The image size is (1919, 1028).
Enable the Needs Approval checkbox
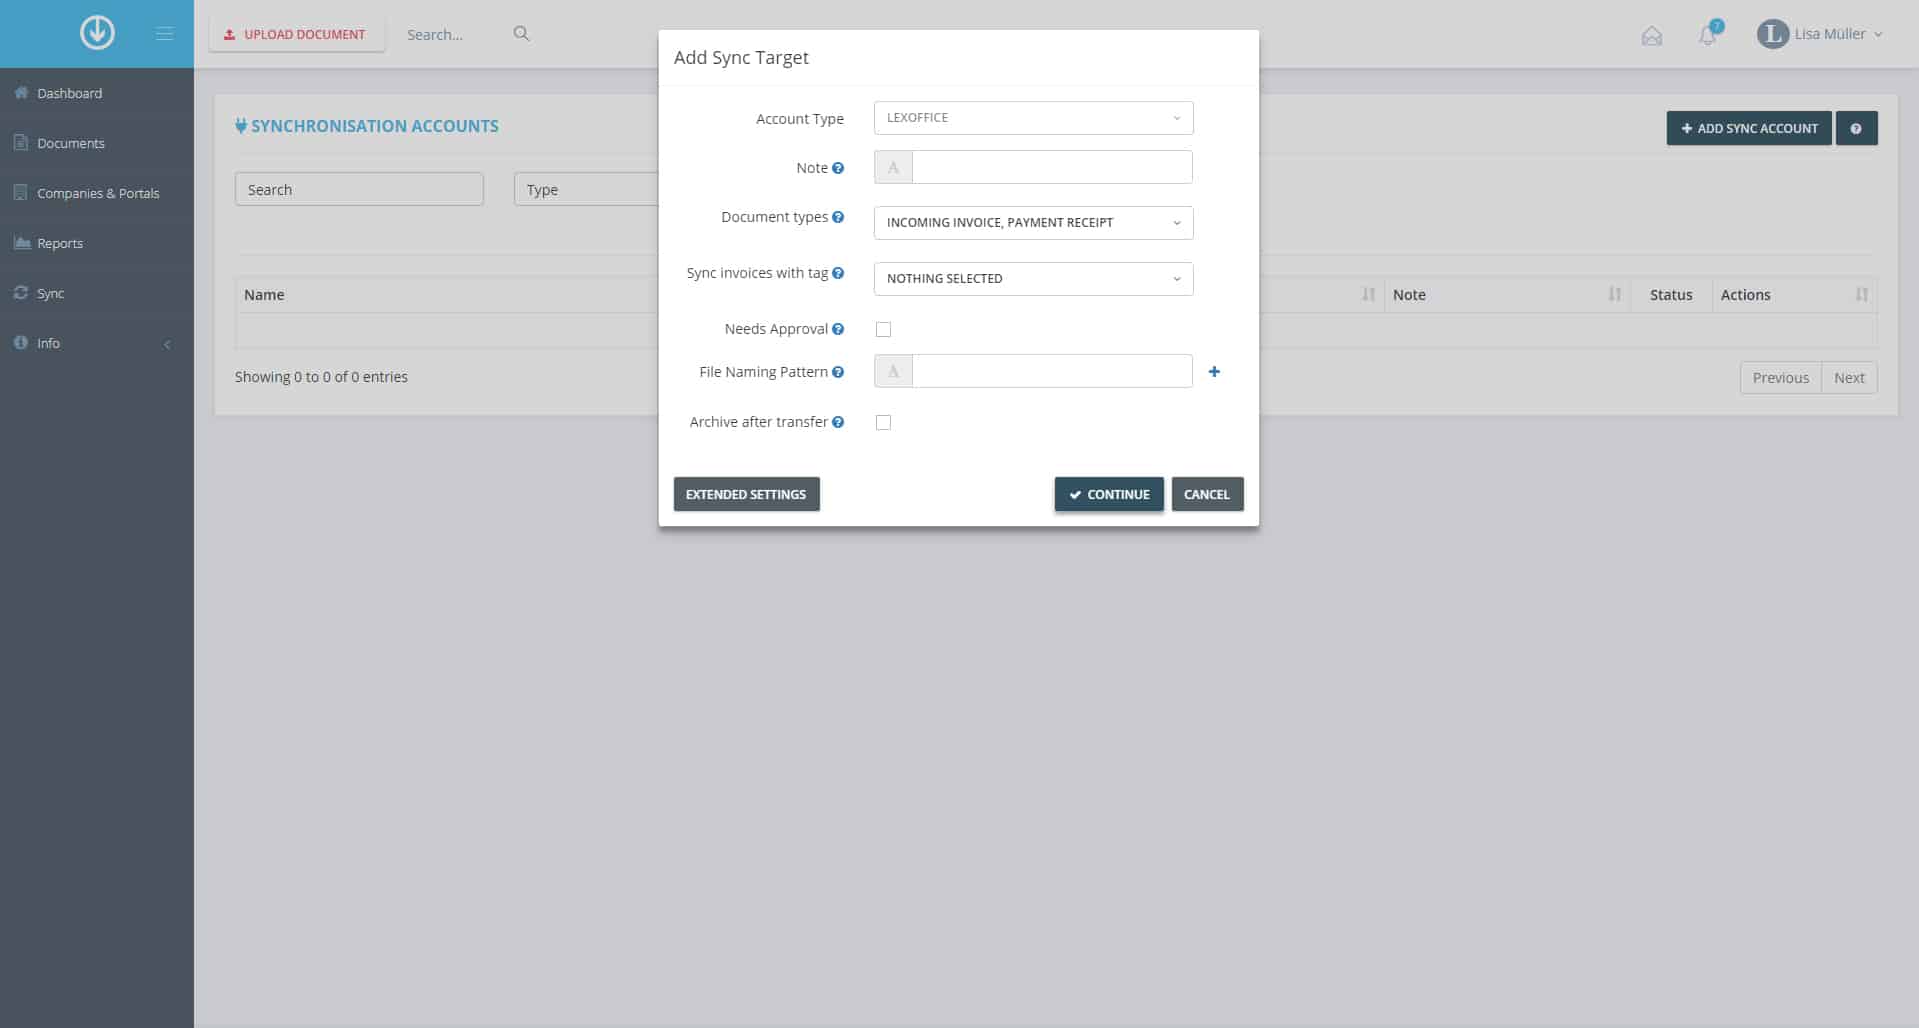point(883,329)
